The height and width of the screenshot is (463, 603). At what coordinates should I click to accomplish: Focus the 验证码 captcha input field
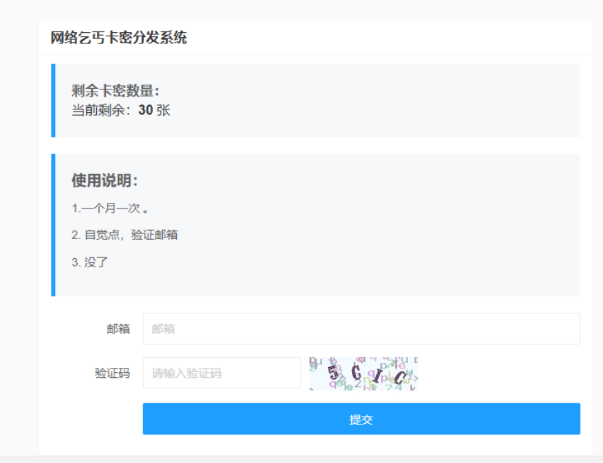click(221, 373)
